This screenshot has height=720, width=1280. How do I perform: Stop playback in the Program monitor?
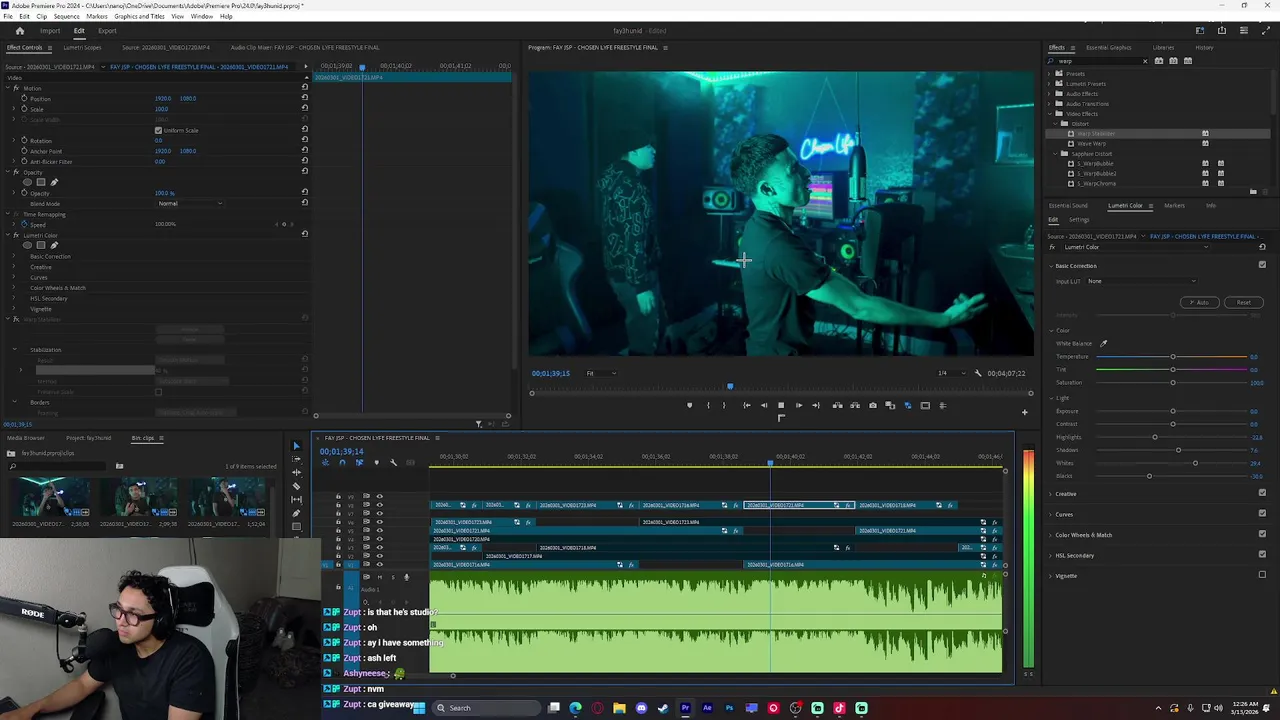tap(781, 405)
